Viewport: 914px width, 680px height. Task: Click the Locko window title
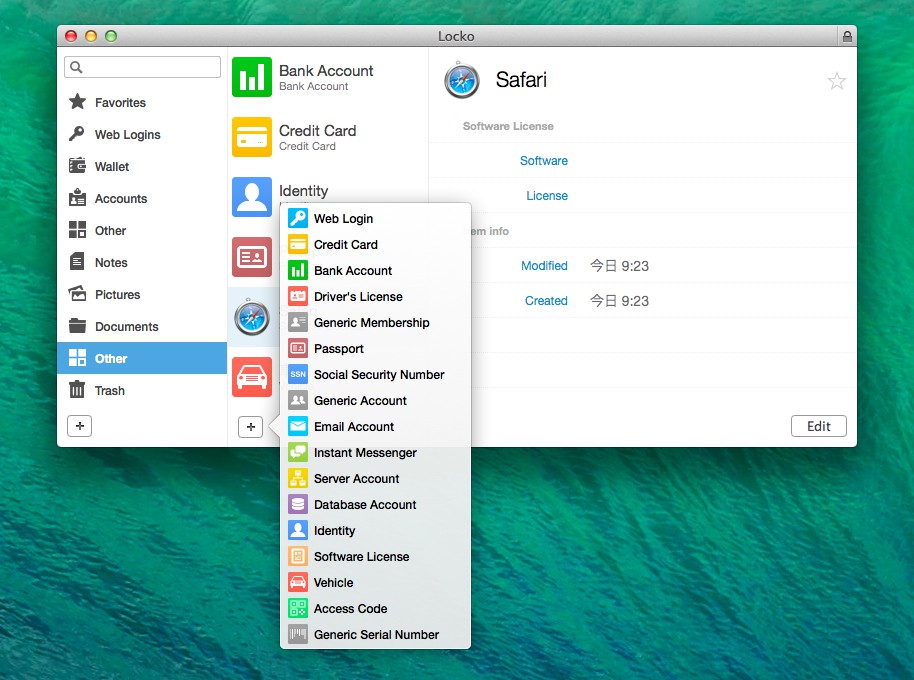456,36
